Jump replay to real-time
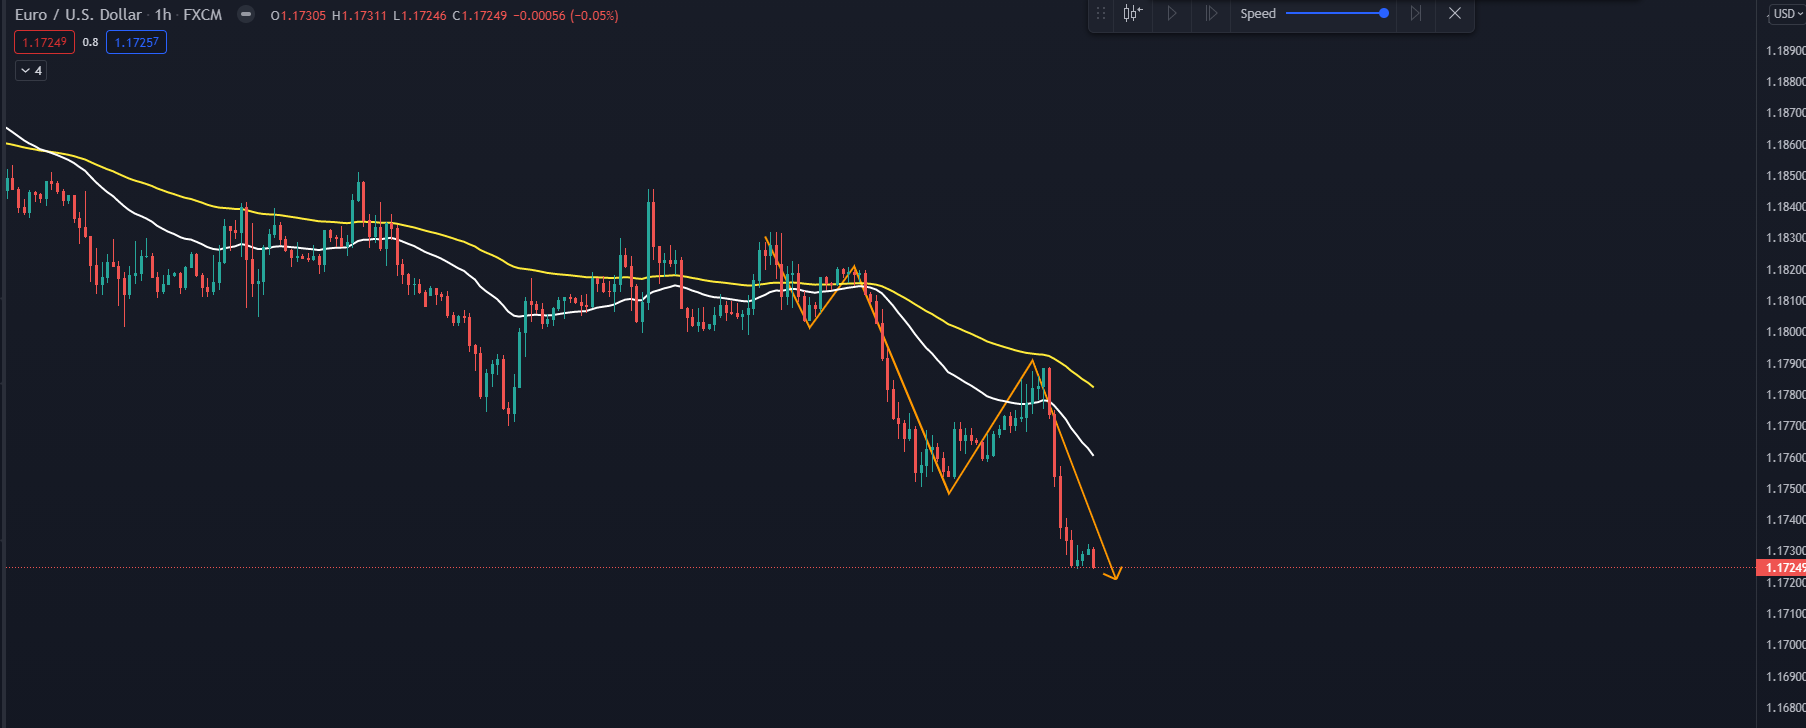Viewport: 1806px width, 728px height. point(1416,14)
